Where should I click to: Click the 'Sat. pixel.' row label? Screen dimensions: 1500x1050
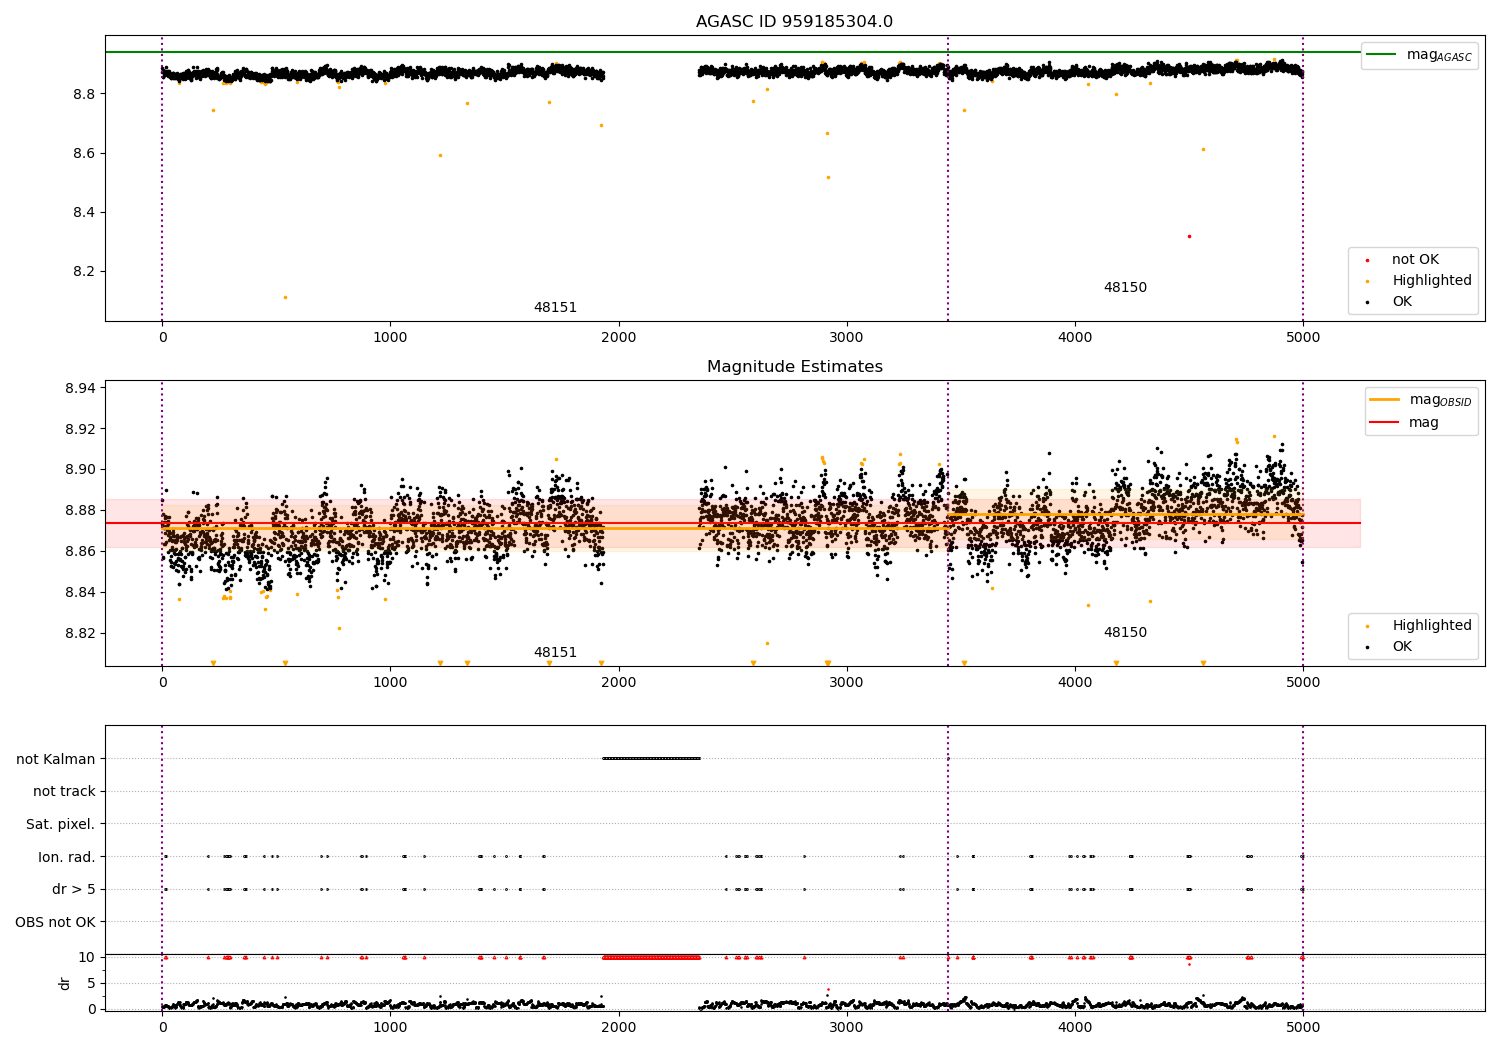(60, 824)
